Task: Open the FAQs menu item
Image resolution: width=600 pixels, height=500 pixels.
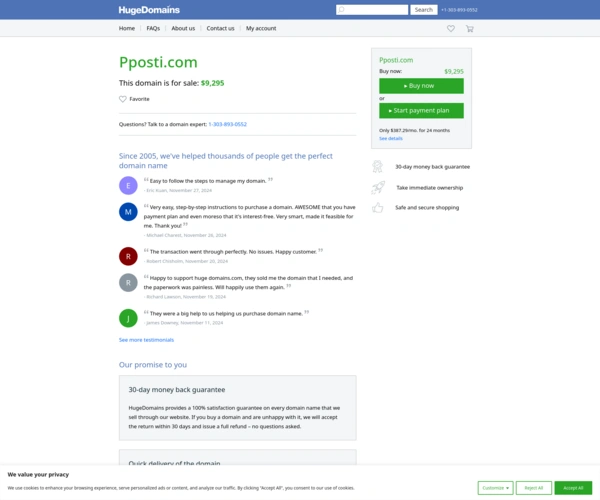Action: coord(153,29)
